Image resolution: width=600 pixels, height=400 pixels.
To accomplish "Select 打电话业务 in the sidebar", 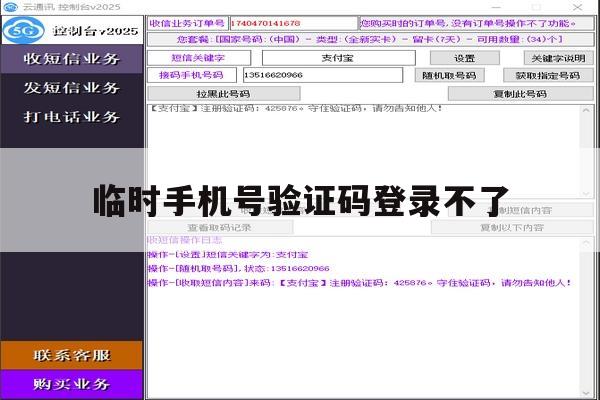I will pyautogui.click(x=72, y=117).
